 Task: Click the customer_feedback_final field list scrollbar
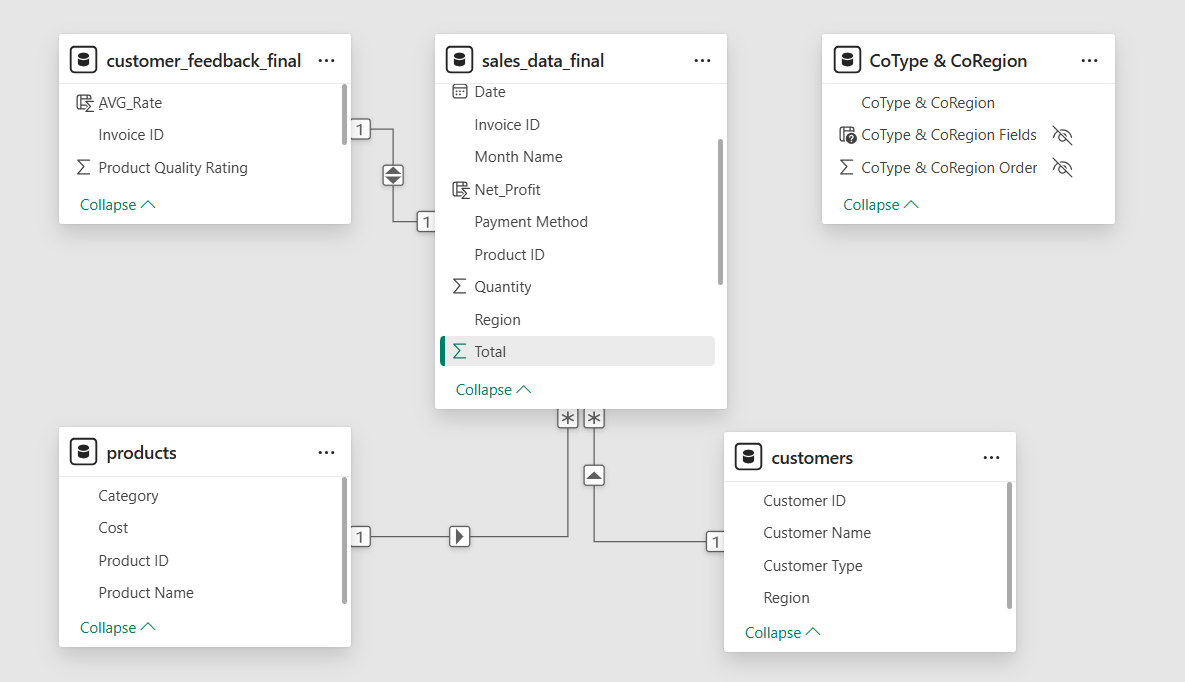(x=345, y=114)
